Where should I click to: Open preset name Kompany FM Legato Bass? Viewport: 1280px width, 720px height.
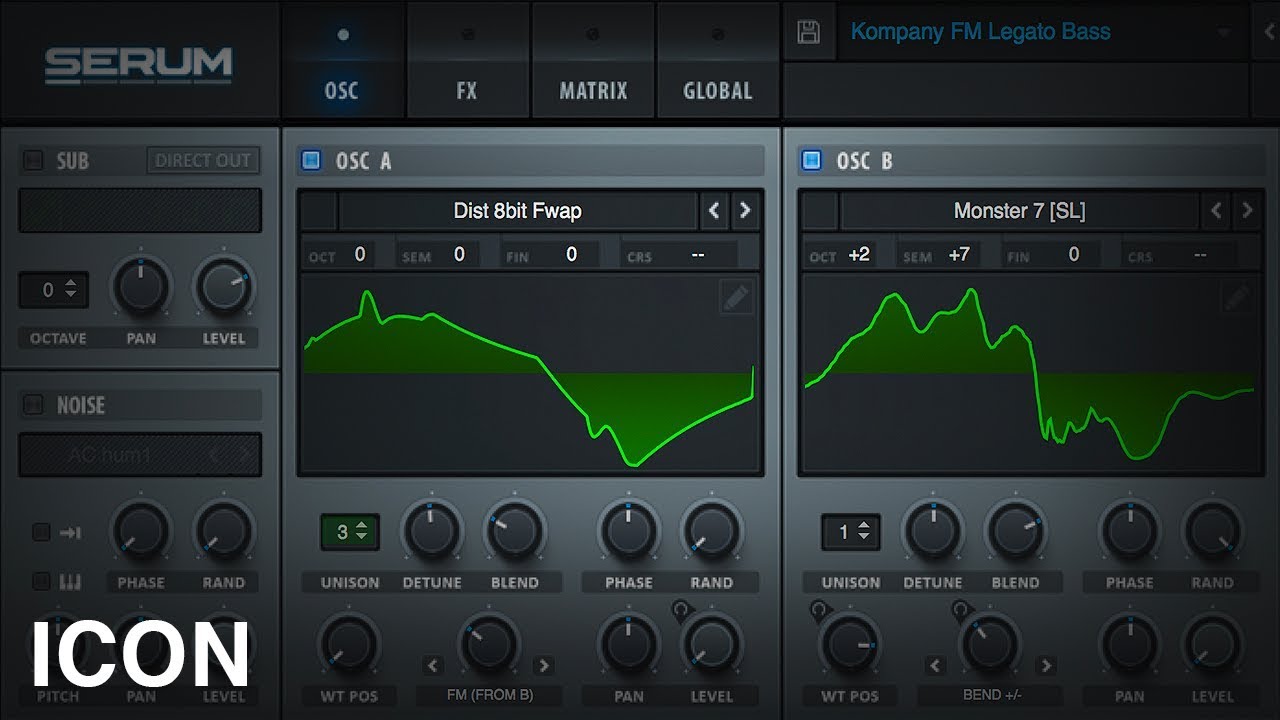click(980, 32)
